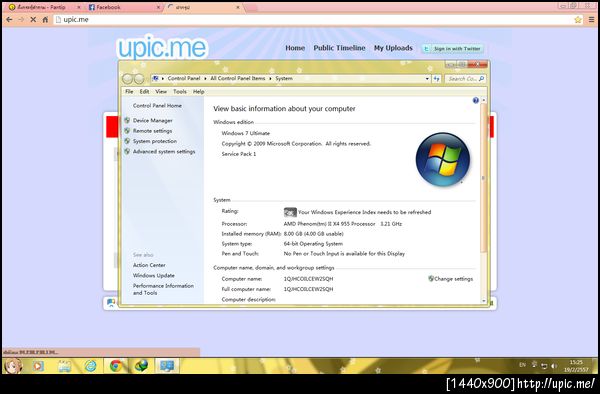Viewport: 600px width, 394px height.
Task: Open Windows Update link
Action: [154, 275]
